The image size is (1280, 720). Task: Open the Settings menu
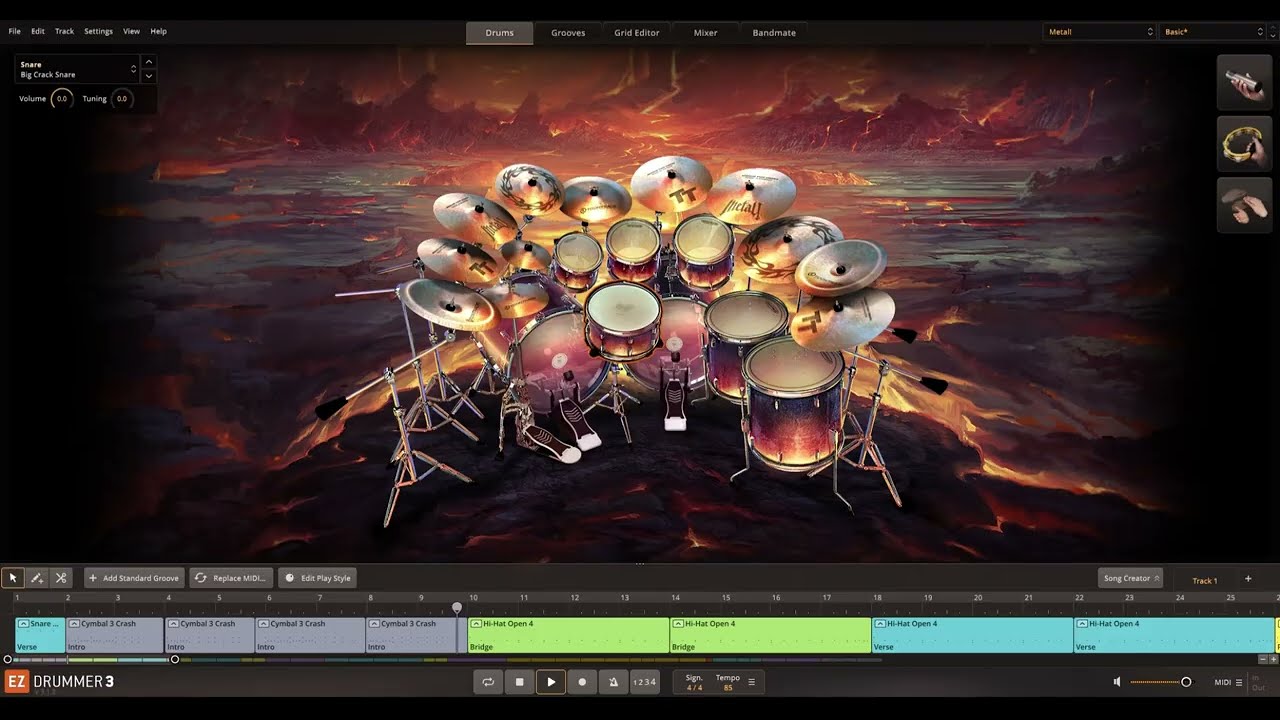click(98, 32)
